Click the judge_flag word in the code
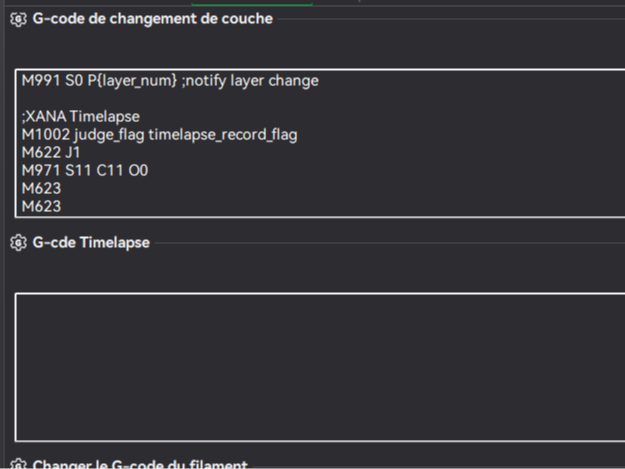Viewport: 625px width, 469px height. tap(109, 135)
